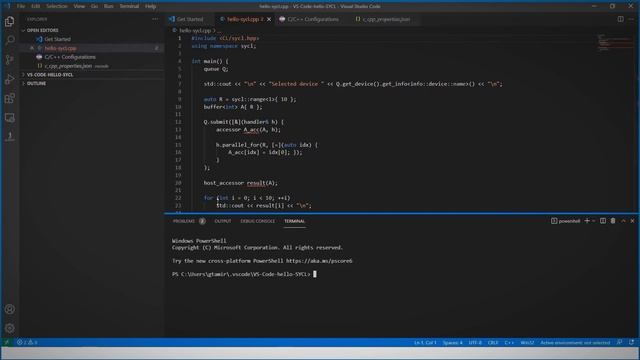Screen dimensions: 640x360
Task: Close the hello-sycl.cpp editor tab
Action: (x=269, y=19)
